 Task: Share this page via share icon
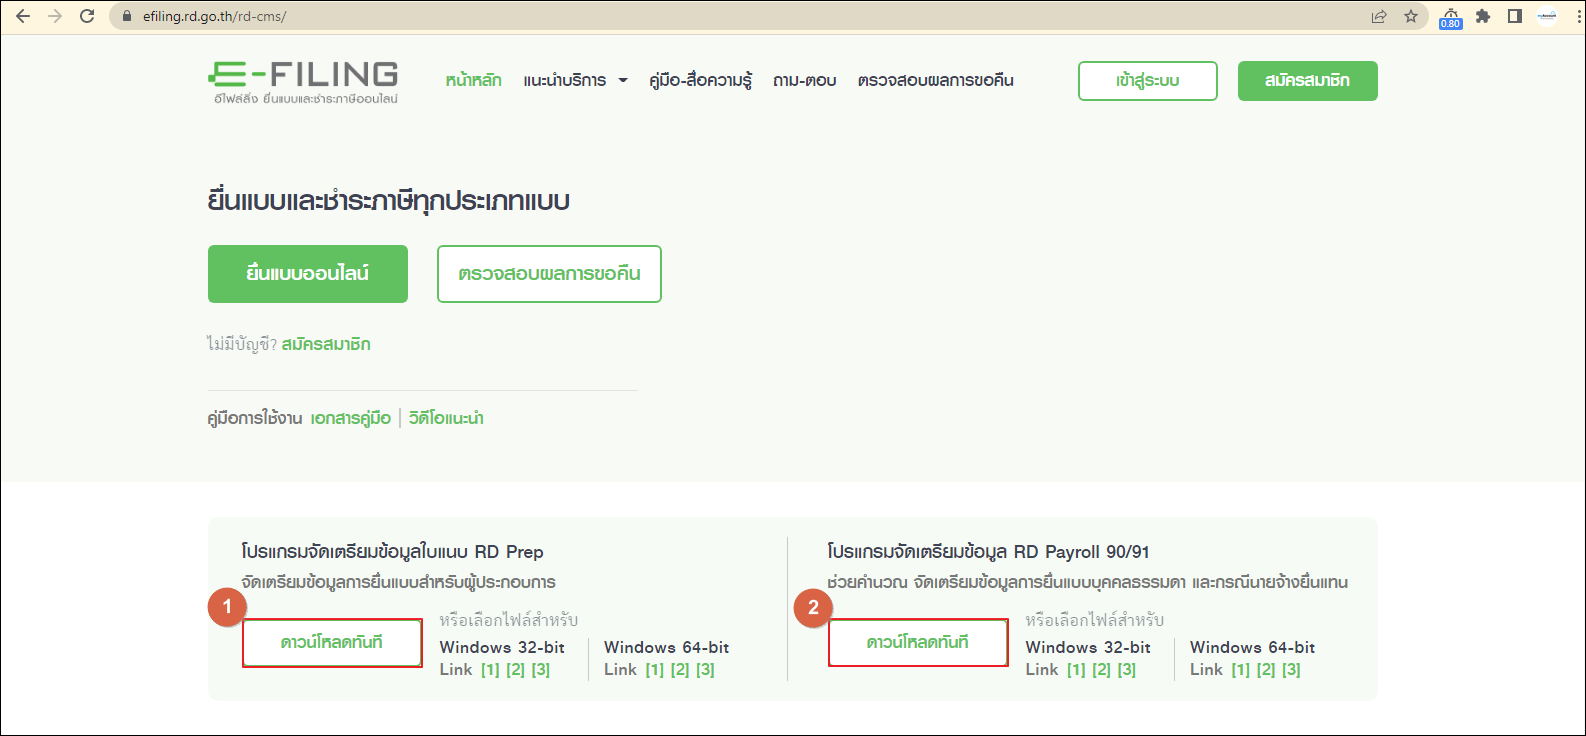coord(1379,16)
